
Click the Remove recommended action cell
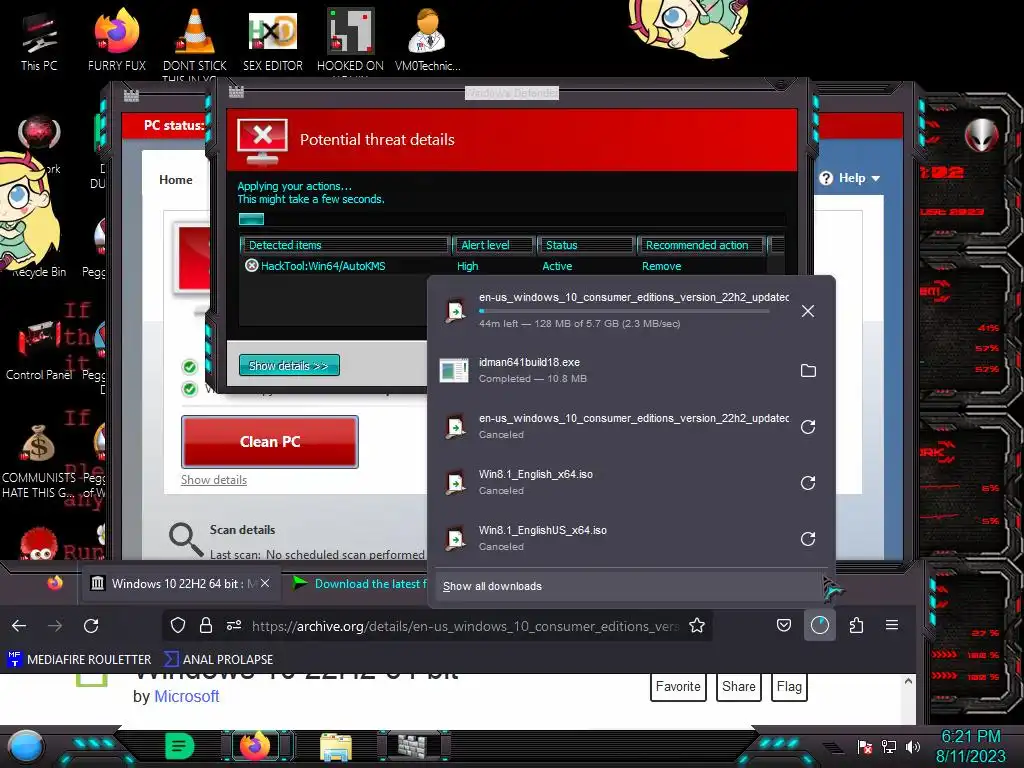pyautogui.click(x=661, y=266)
